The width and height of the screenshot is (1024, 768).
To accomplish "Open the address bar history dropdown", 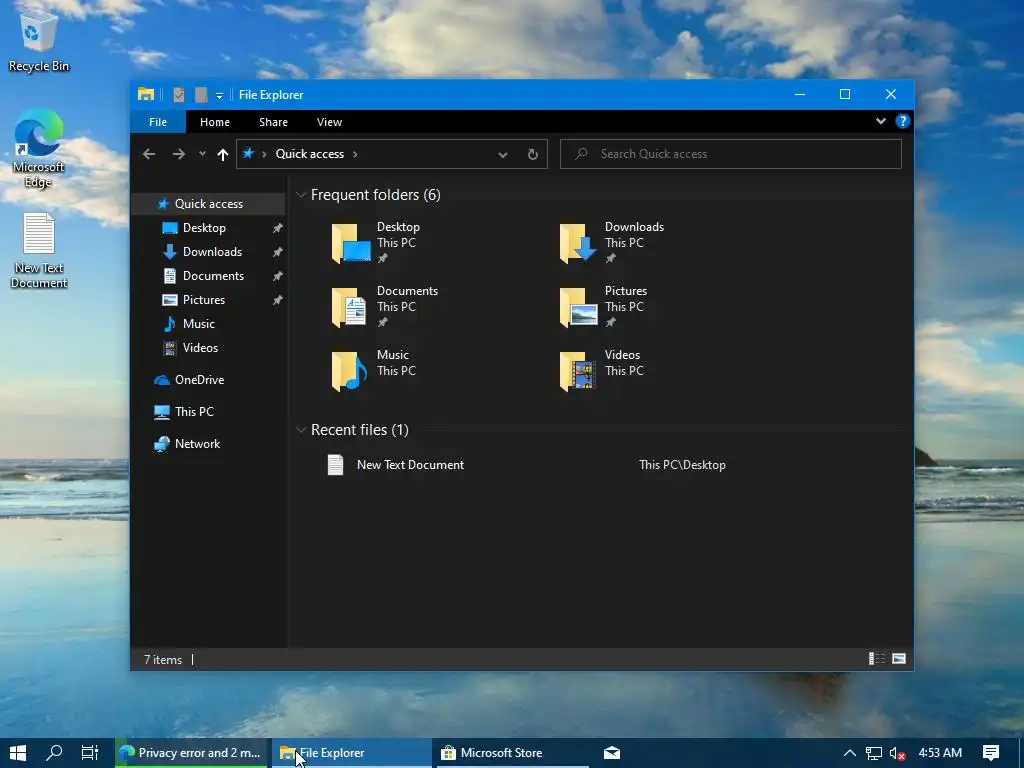I will pos(503,155).
